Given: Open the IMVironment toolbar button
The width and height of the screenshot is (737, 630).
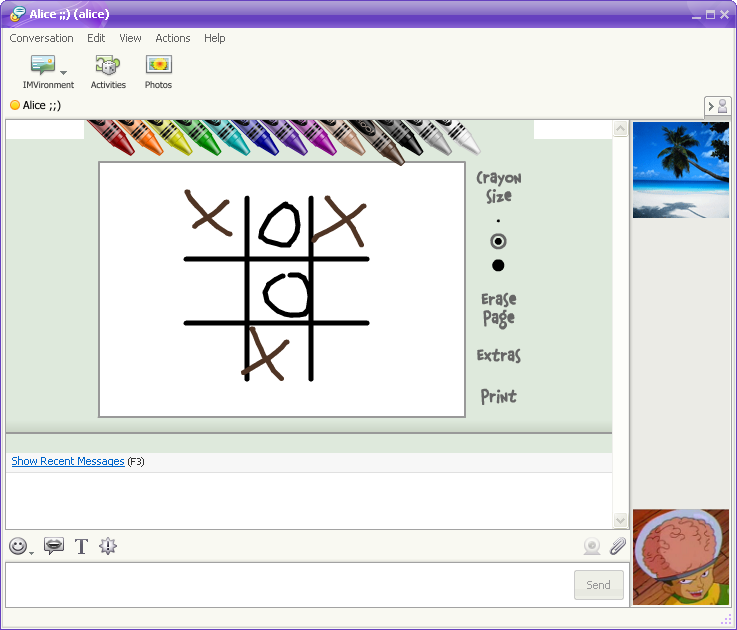Looking at the screenshot, I should point(43,72).
